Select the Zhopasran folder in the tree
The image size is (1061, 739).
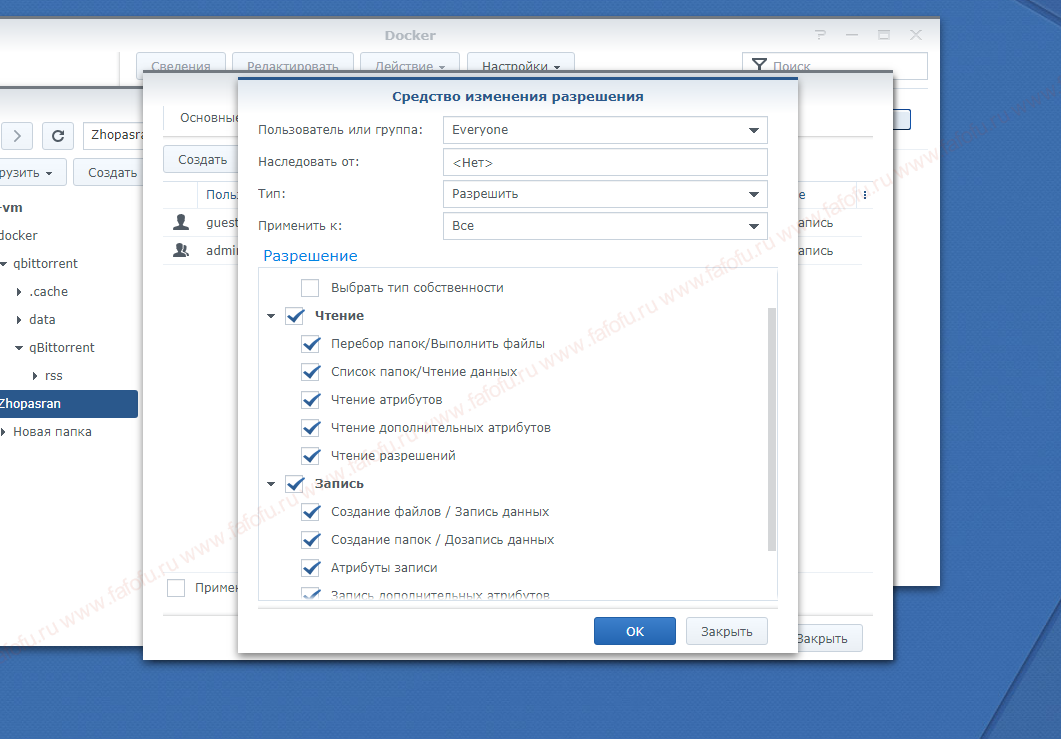[x=68, y=404]
